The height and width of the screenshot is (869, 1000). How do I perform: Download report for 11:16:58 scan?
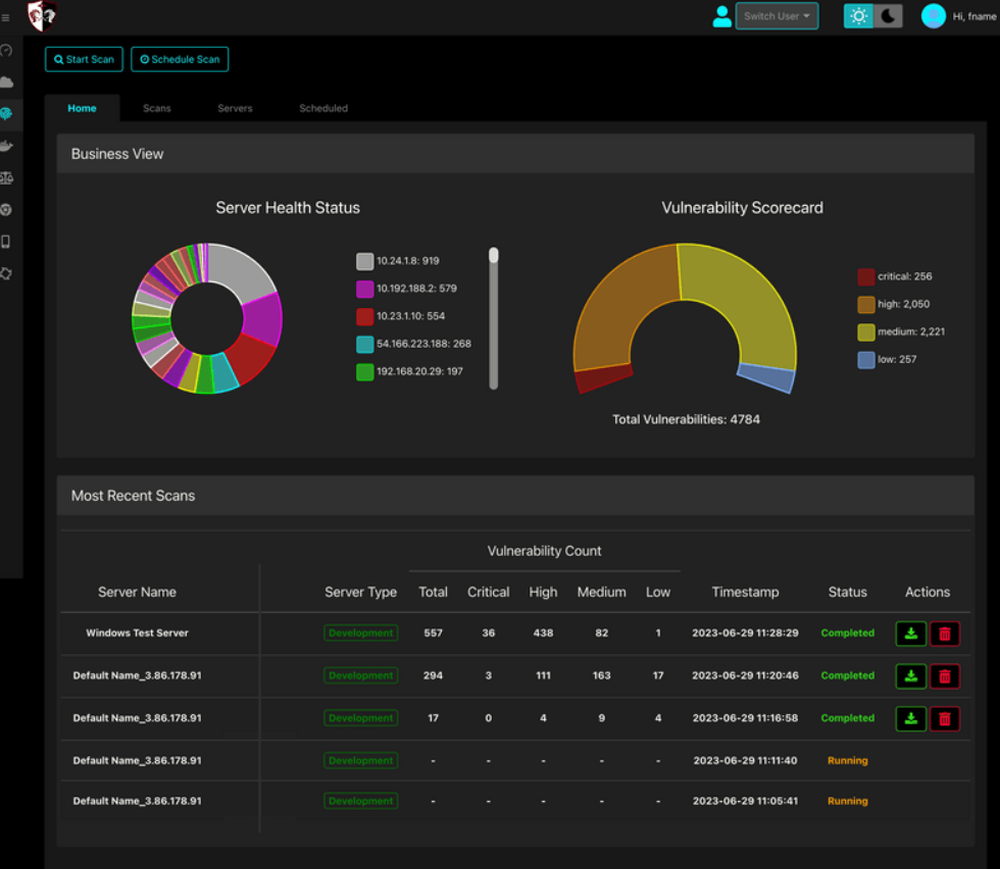click(x=911, y=719)
